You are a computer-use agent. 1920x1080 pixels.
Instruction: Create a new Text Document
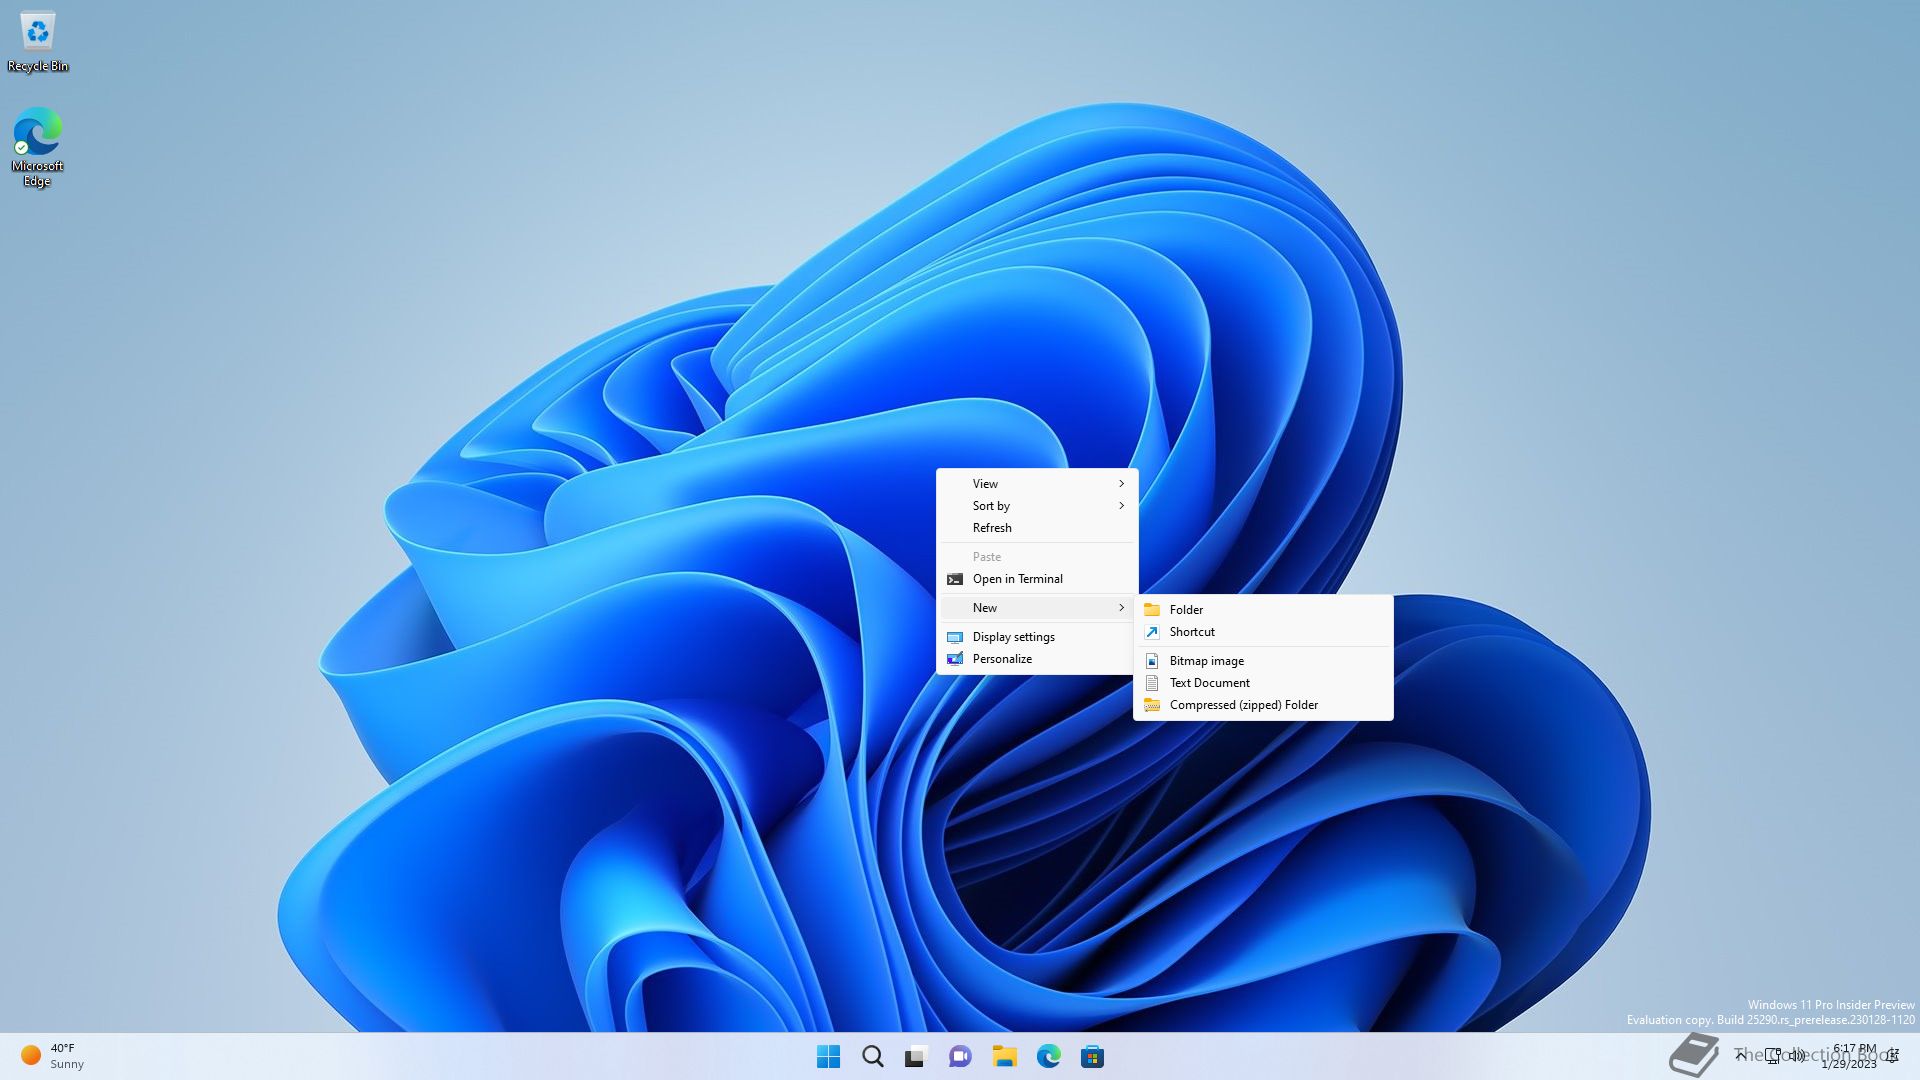click(x=1263, y=683)
